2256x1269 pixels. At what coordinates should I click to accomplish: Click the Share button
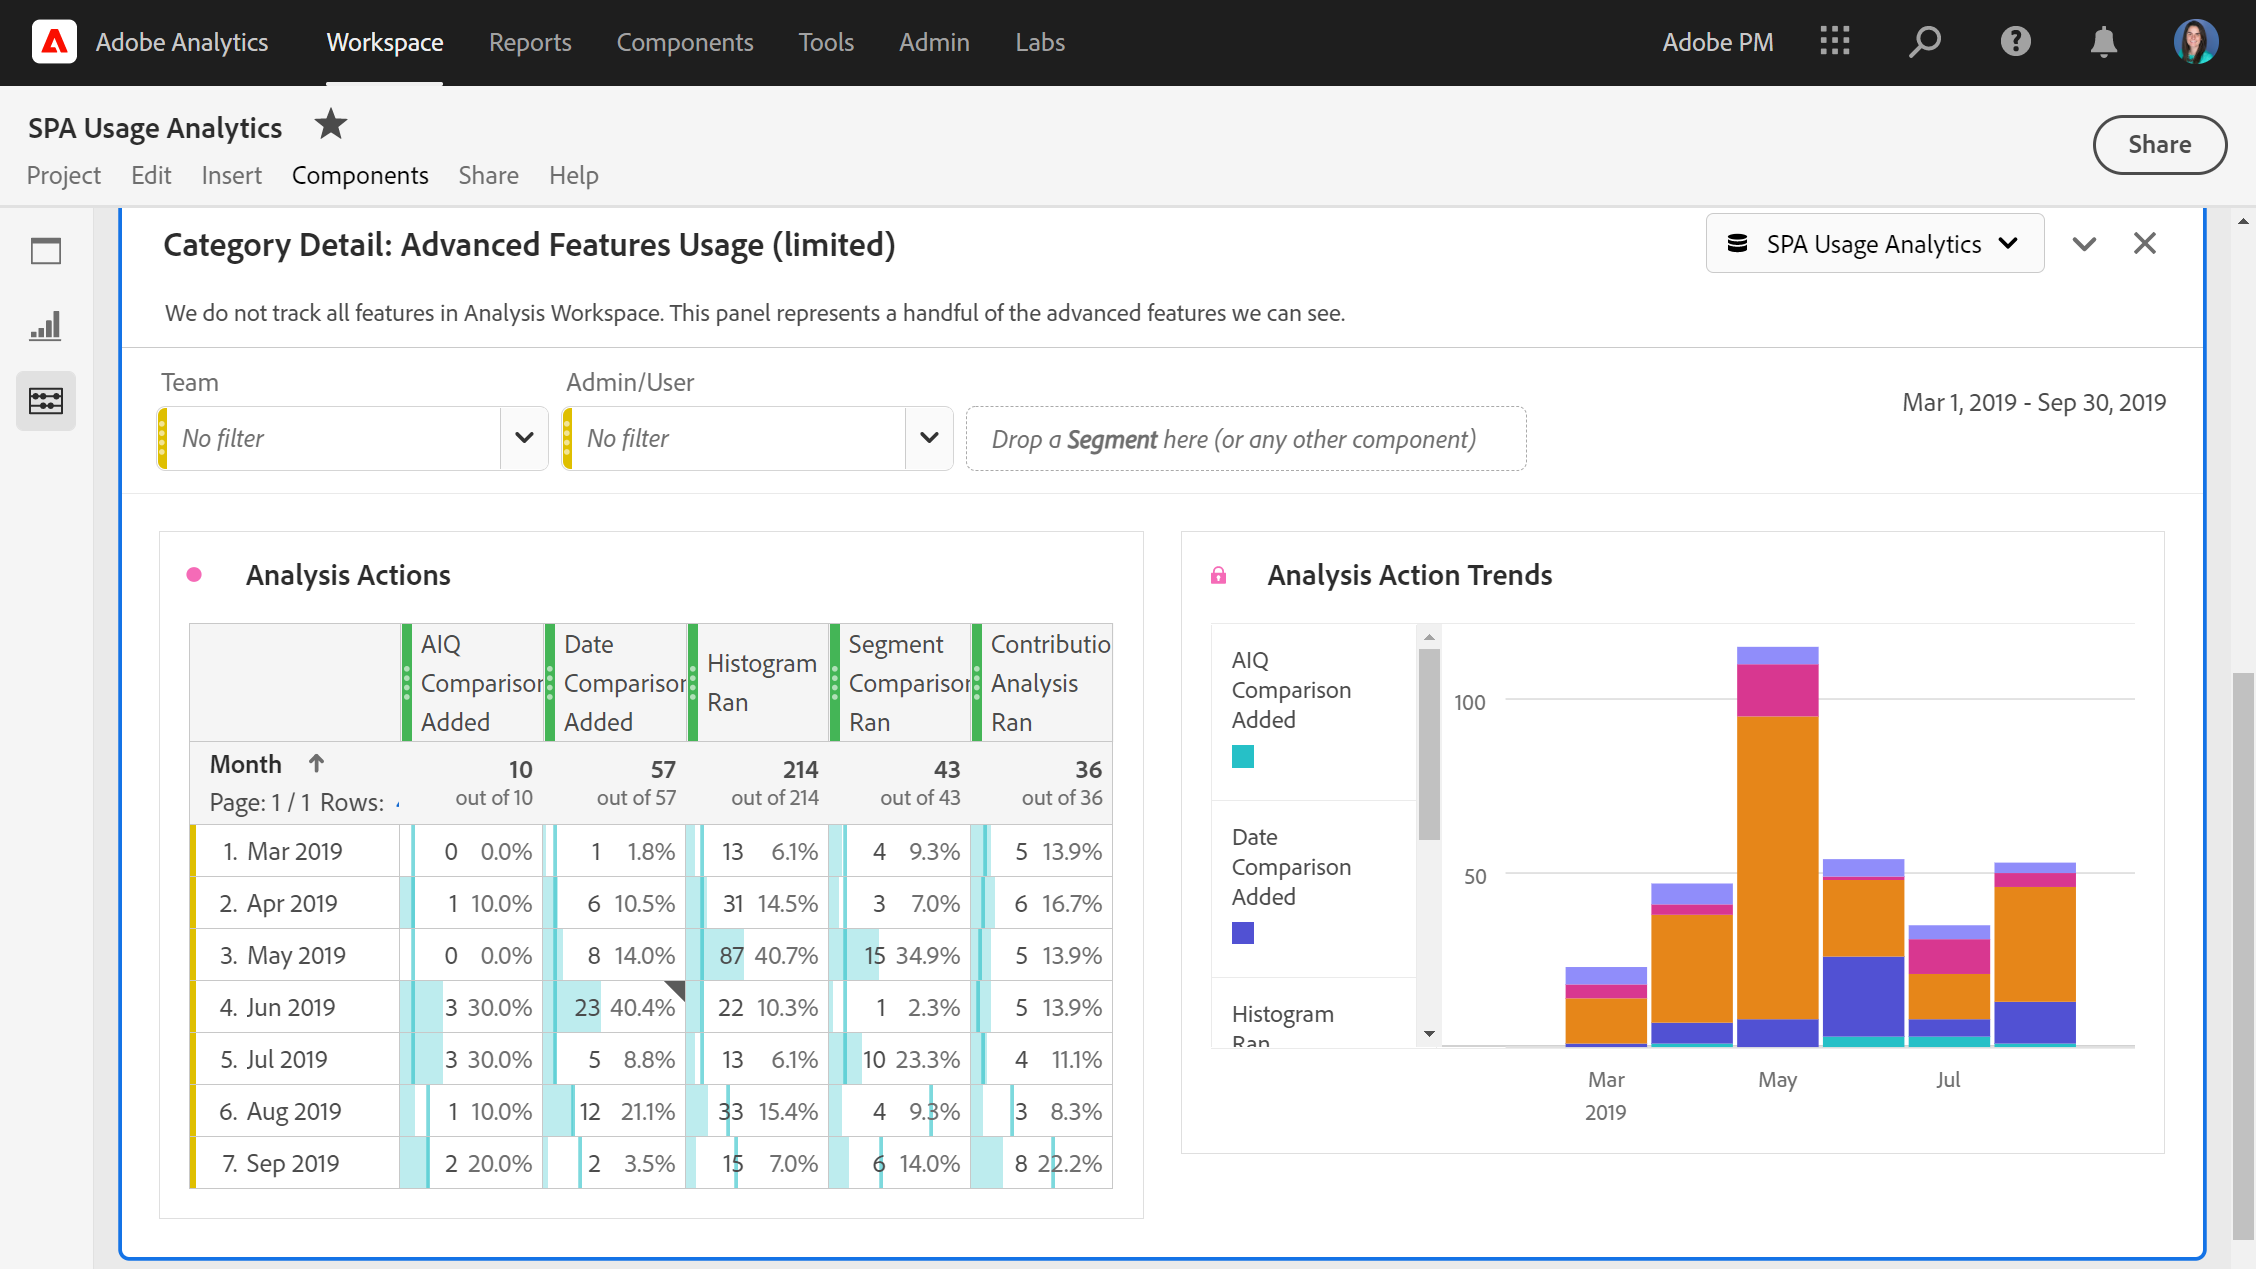click(2159, 145)
